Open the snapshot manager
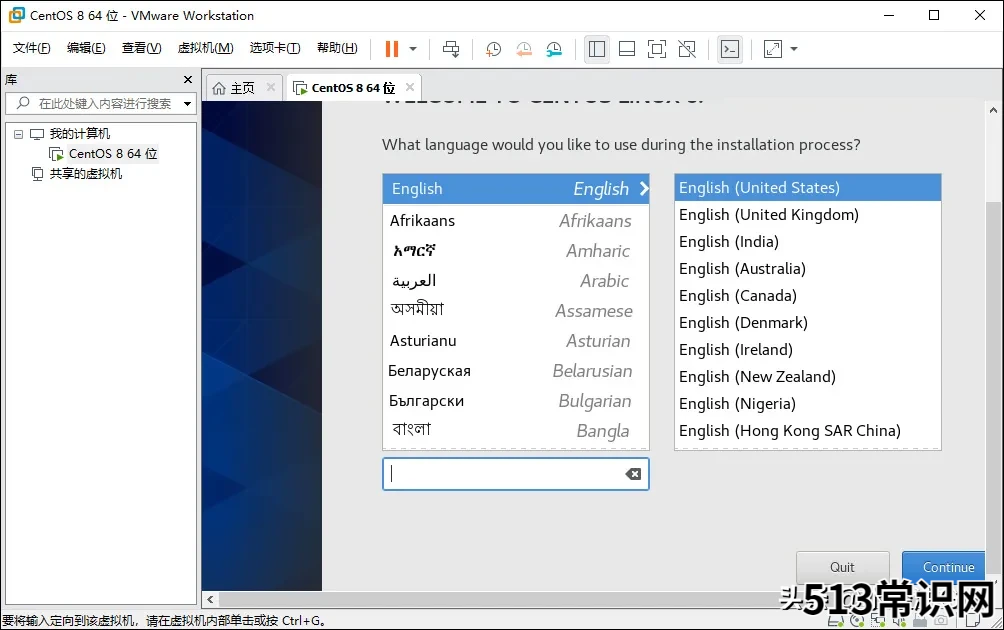The height and width of the screenshot is (630, 1004). coord(554,49)
